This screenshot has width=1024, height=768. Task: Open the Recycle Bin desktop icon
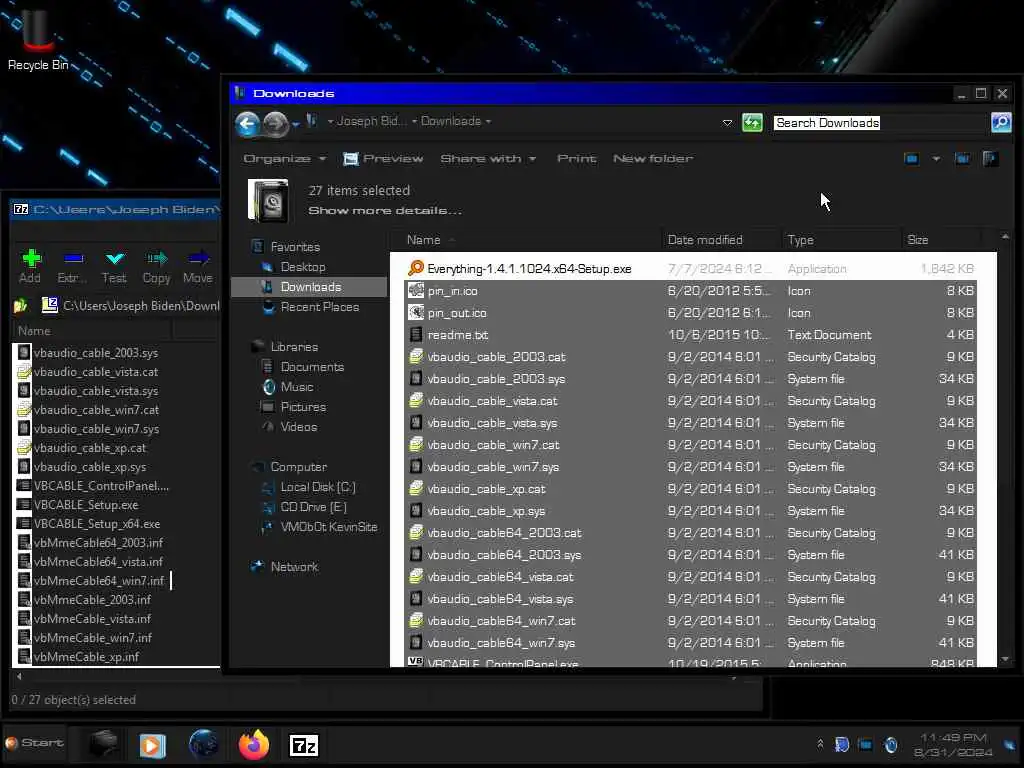(x=38, y=38)
